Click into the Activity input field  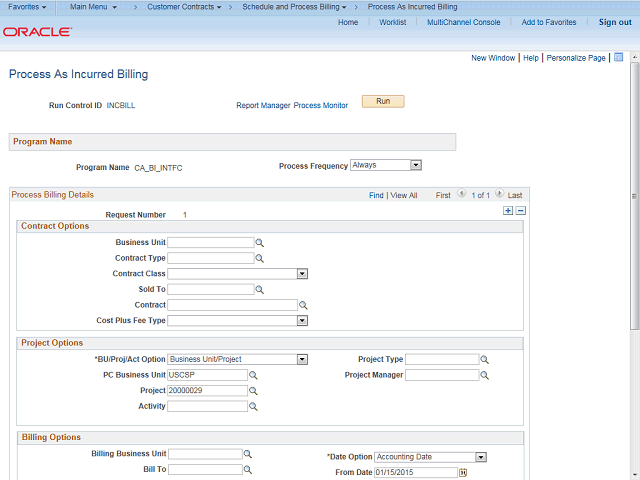[207, 407]
